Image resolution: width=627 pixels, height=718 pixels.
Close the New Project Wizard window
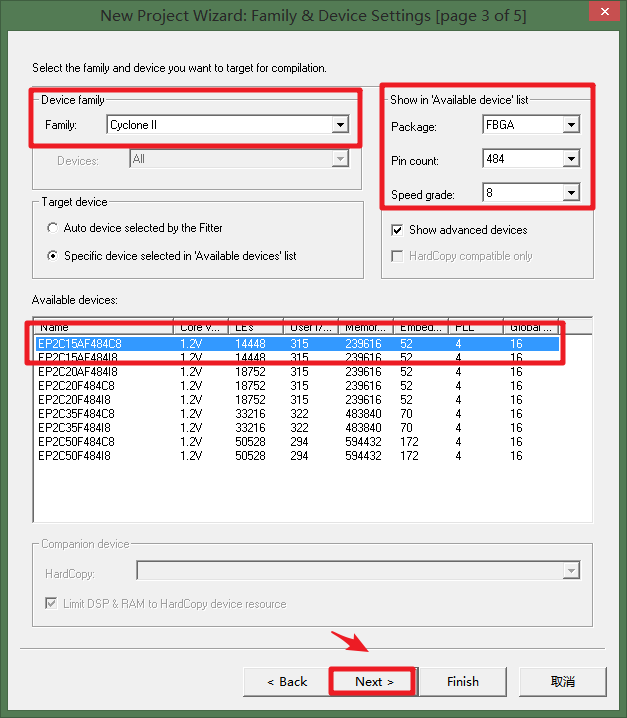605,11
